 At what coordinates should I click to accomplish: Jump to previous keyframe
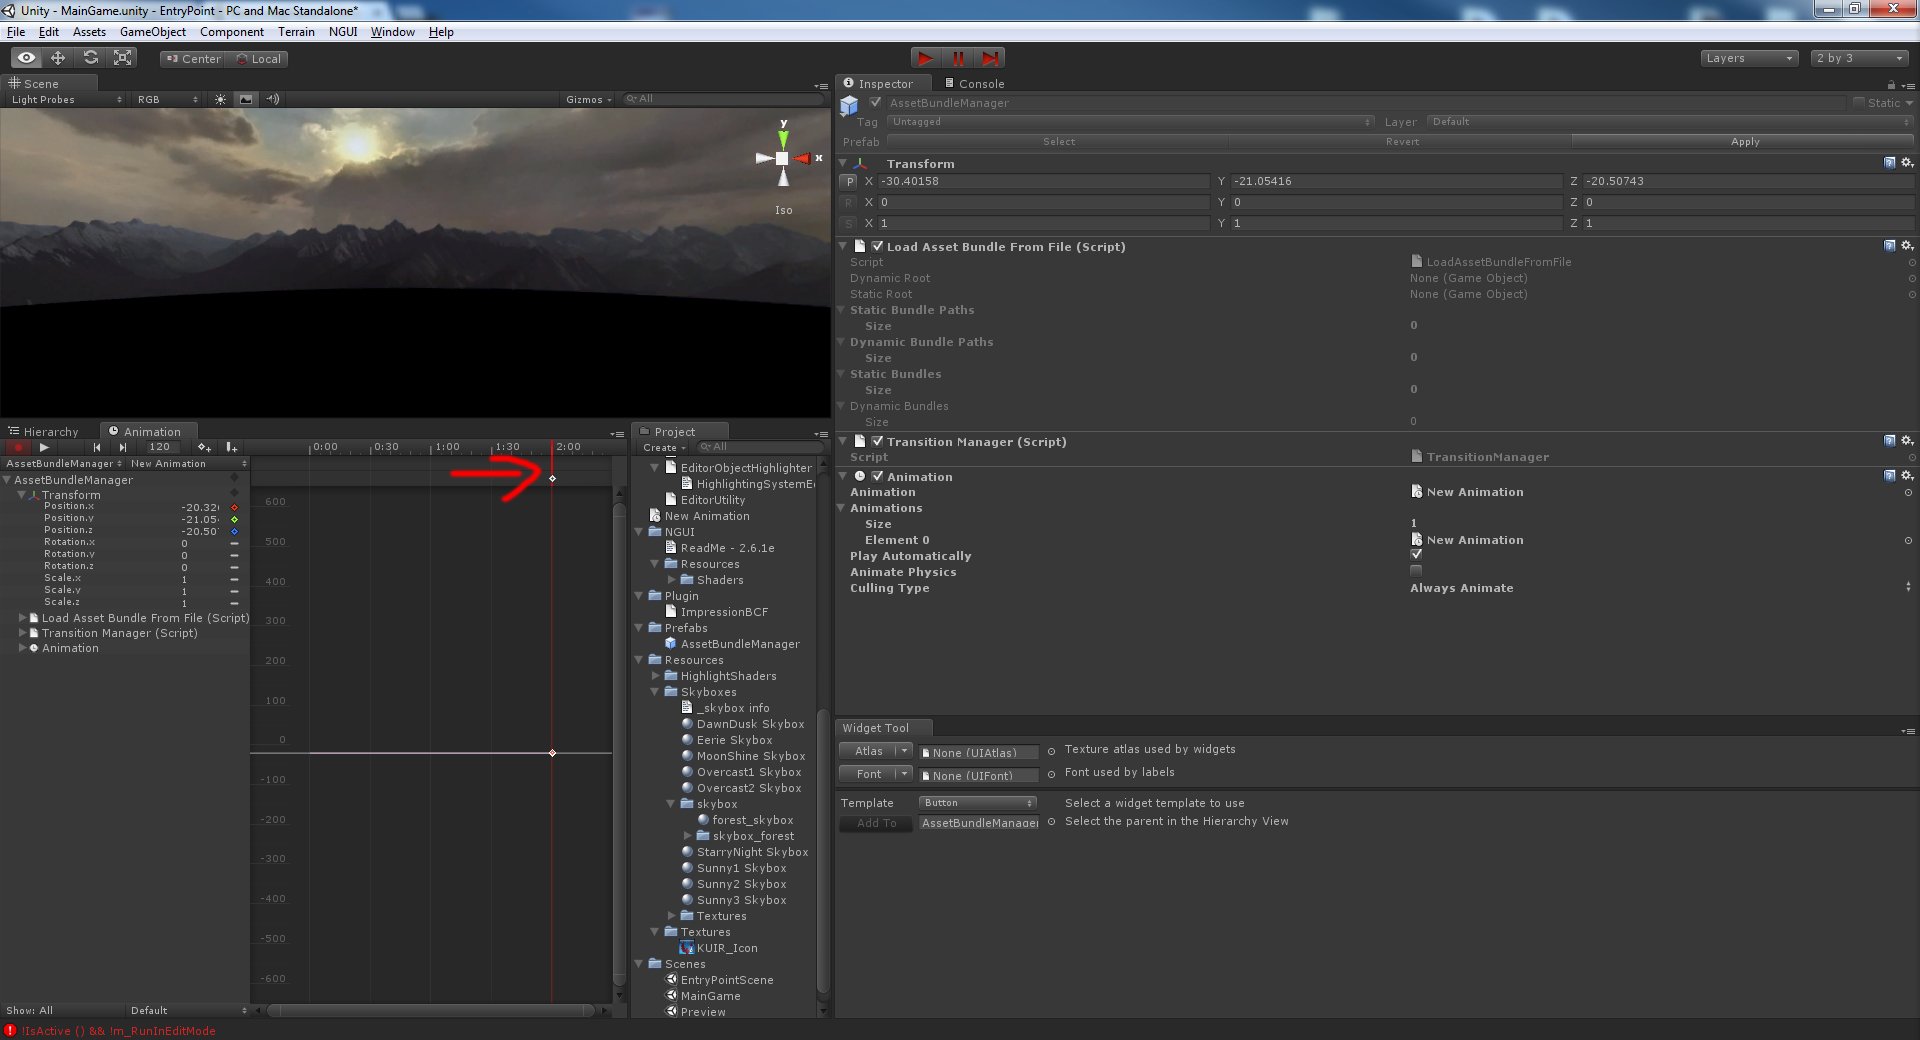97,447
